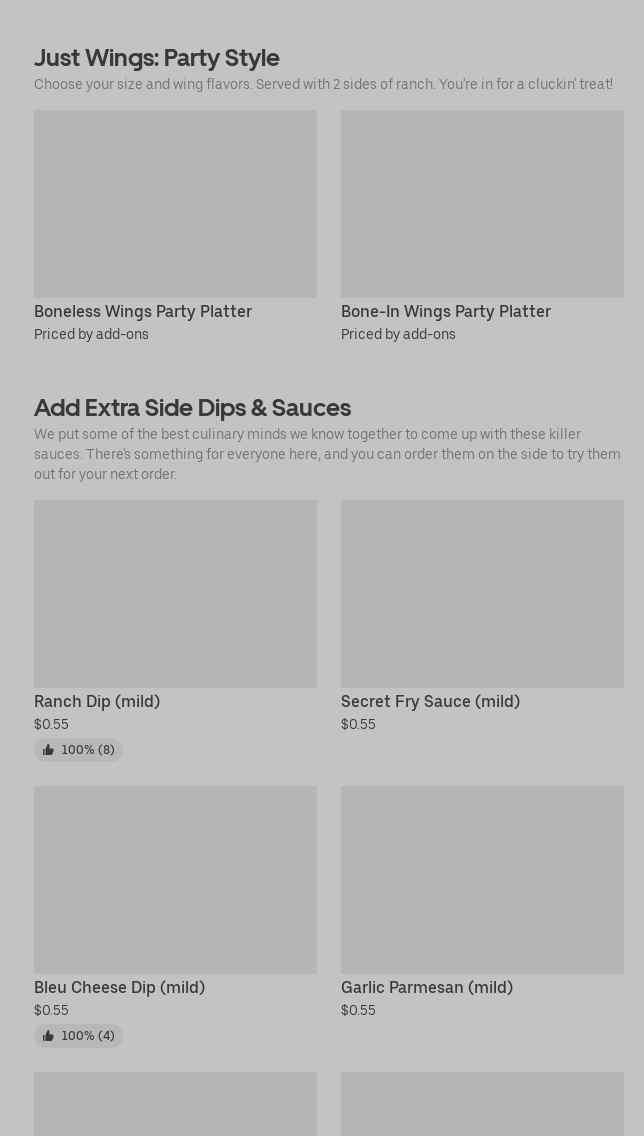Click thumbs-up icon under Ranch Dip
This screenshot has width=644, height=1136.
49,750
